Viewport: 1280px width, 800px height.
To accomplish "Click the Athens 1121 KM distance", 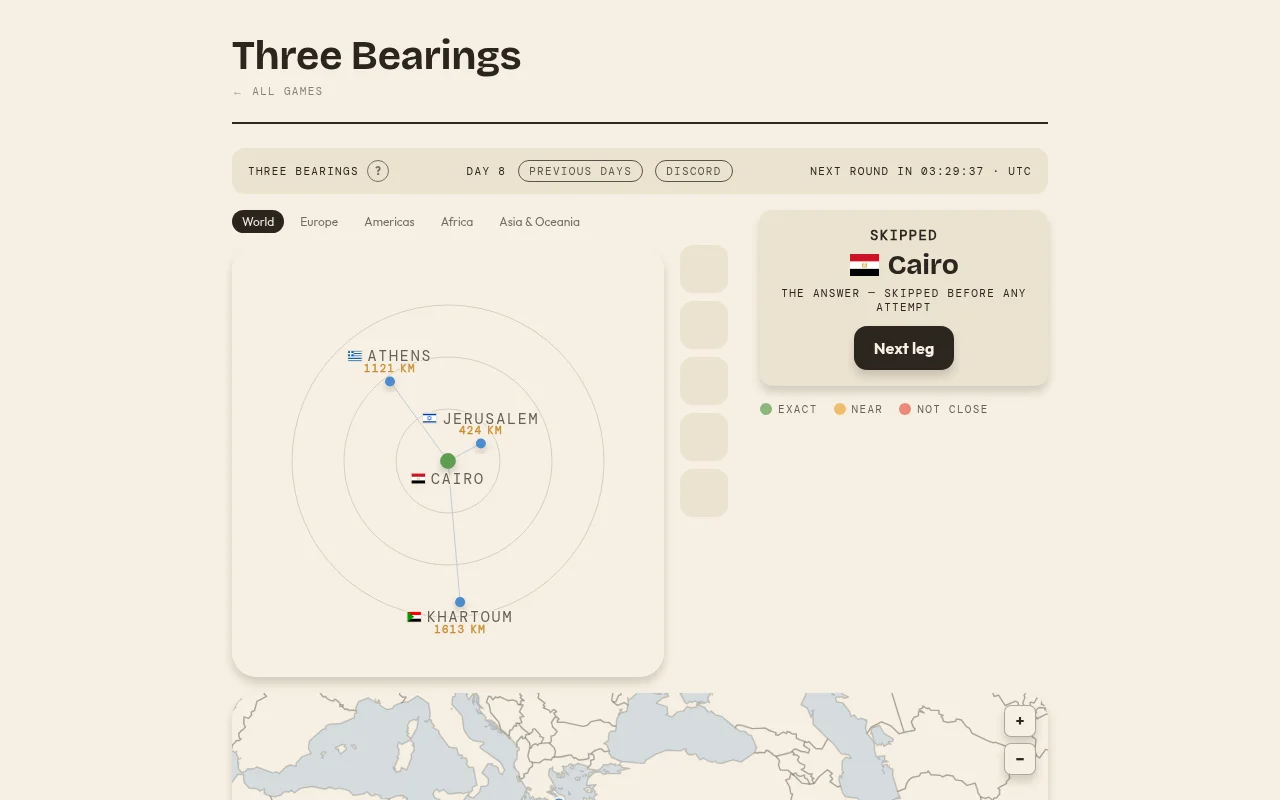I will coord(389,369).
